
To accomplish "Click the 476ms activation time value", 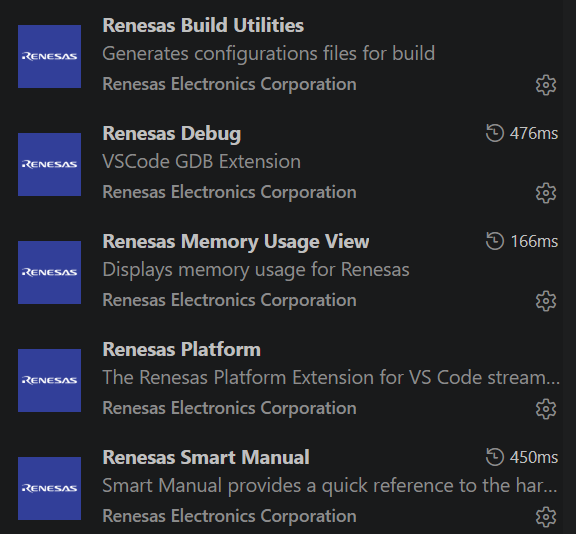I will click(534, 133).
